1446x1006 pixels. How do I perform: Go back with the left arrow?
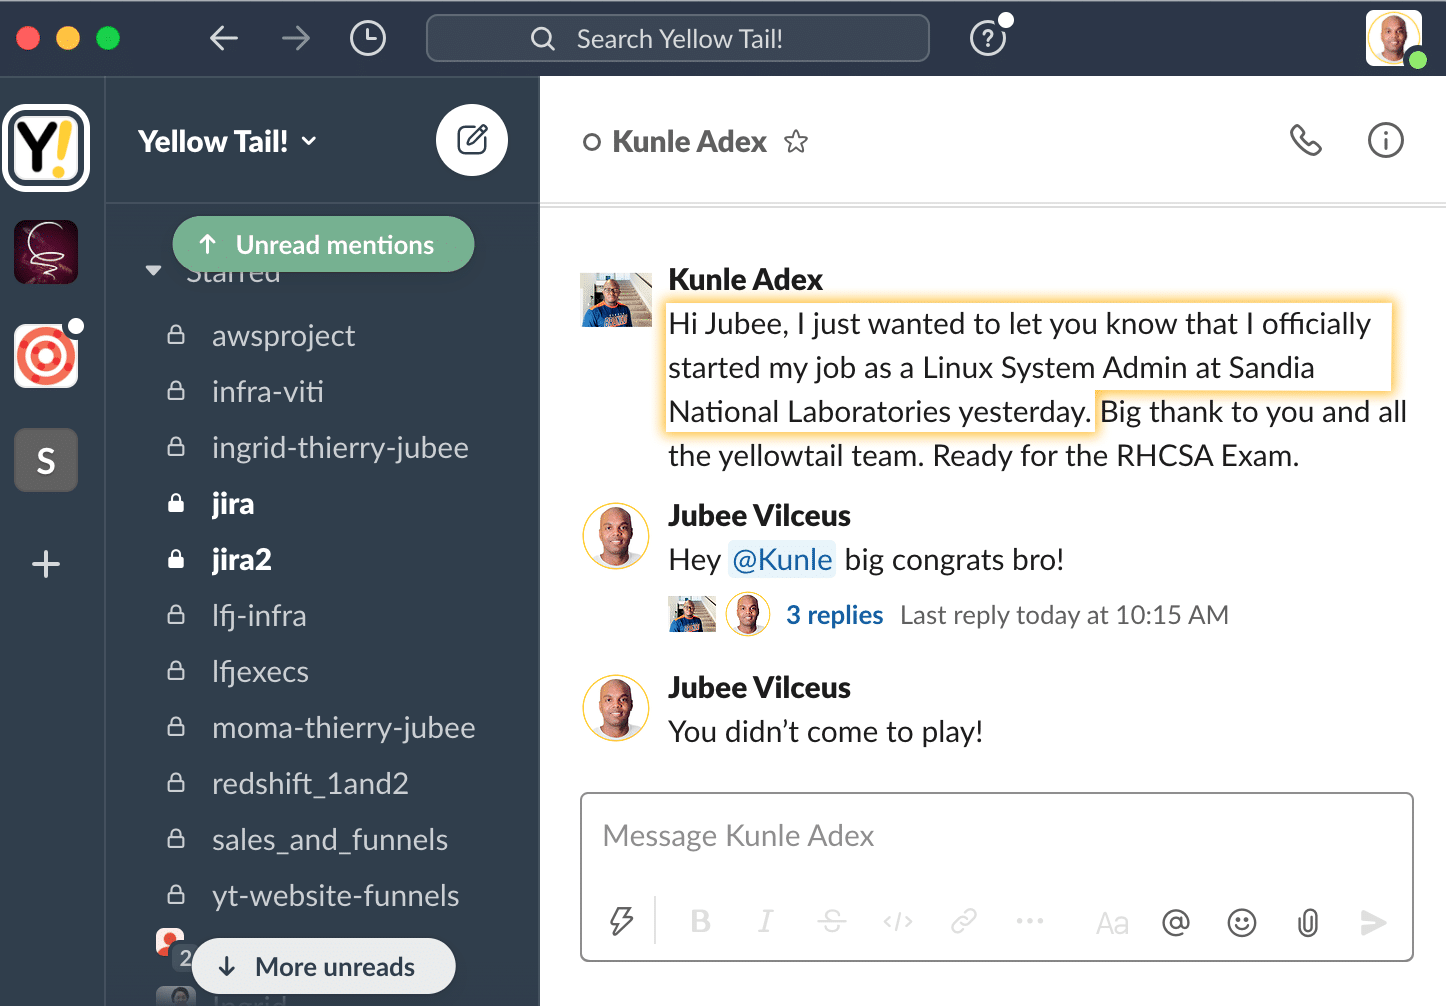(224, 39)
